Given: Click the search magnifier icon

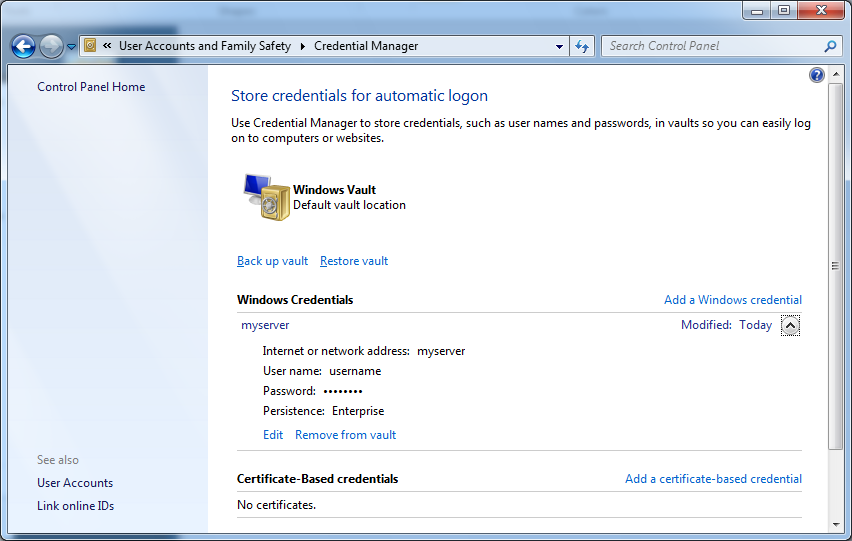Looking at the screenshot, I should click(830, 46).
